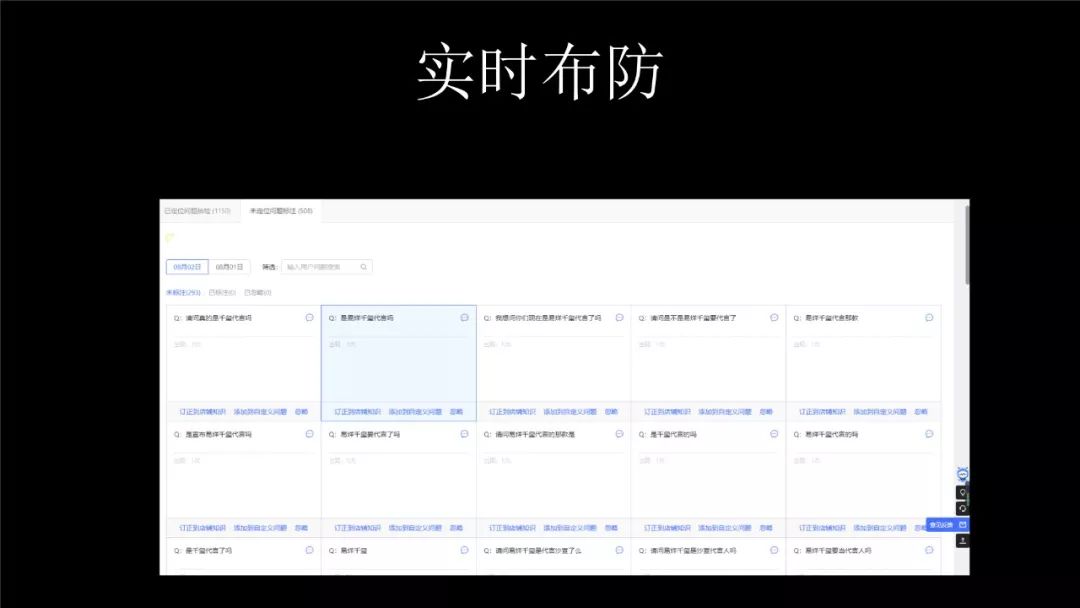Open chat icon on card 请问易烊千玺是沙宣代言人吗
Image resolution: width=1080 pixels, height=608 pixels.
click(x=774, y=550)
